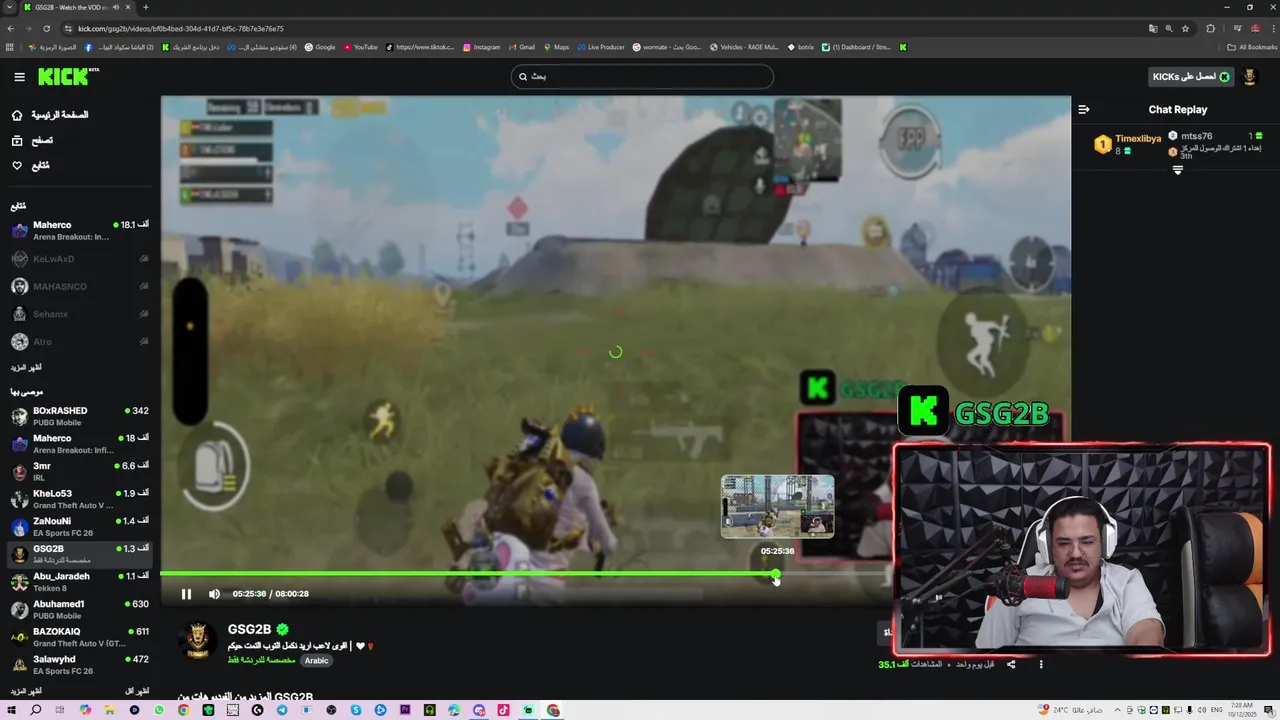The width and height of the screenshot is (1280, 720).
Task: Go back in browser history
Action: pyautogui.click(x=10, y=29)
